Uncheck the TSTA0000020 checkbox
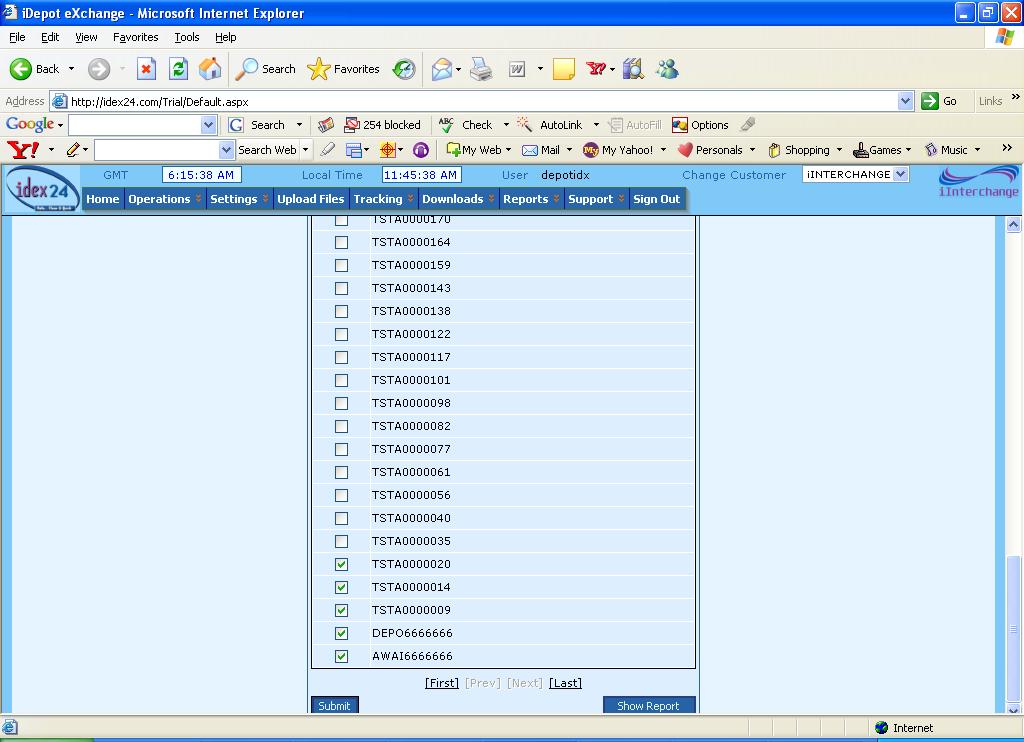 [x=341, y=565]
